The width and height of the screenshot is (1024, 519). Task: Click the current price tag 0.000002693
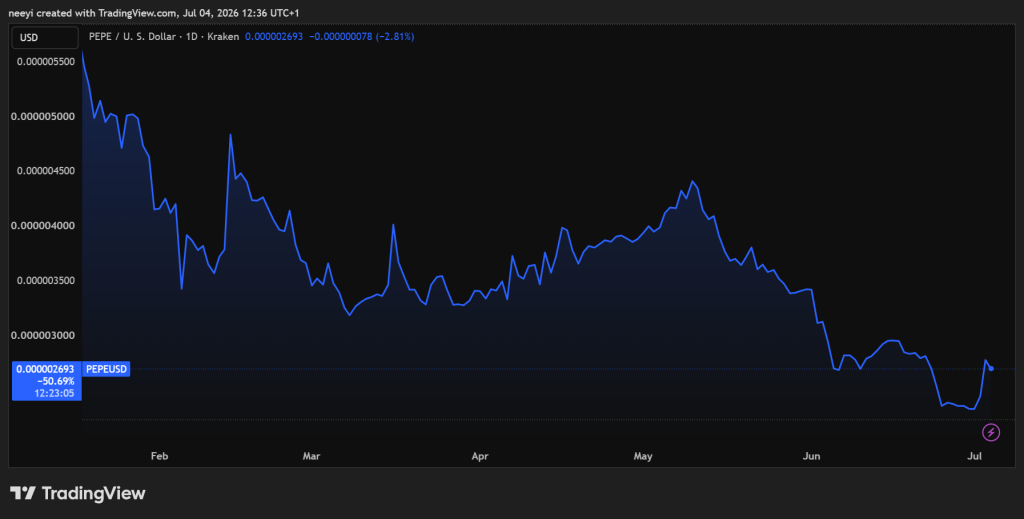46,370
